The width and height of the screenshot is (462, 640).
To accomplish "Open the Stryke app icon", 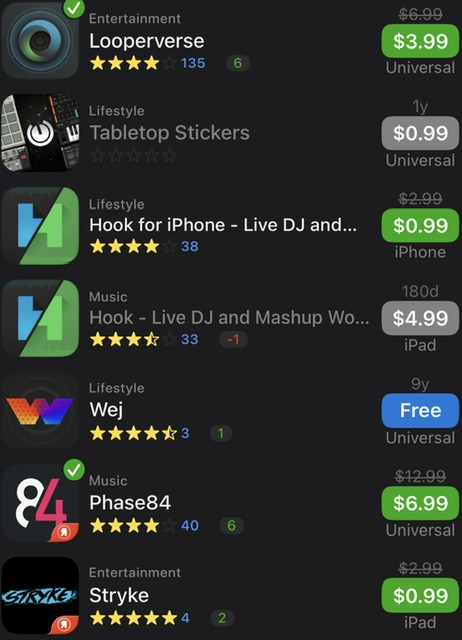I will click(40, 596).
